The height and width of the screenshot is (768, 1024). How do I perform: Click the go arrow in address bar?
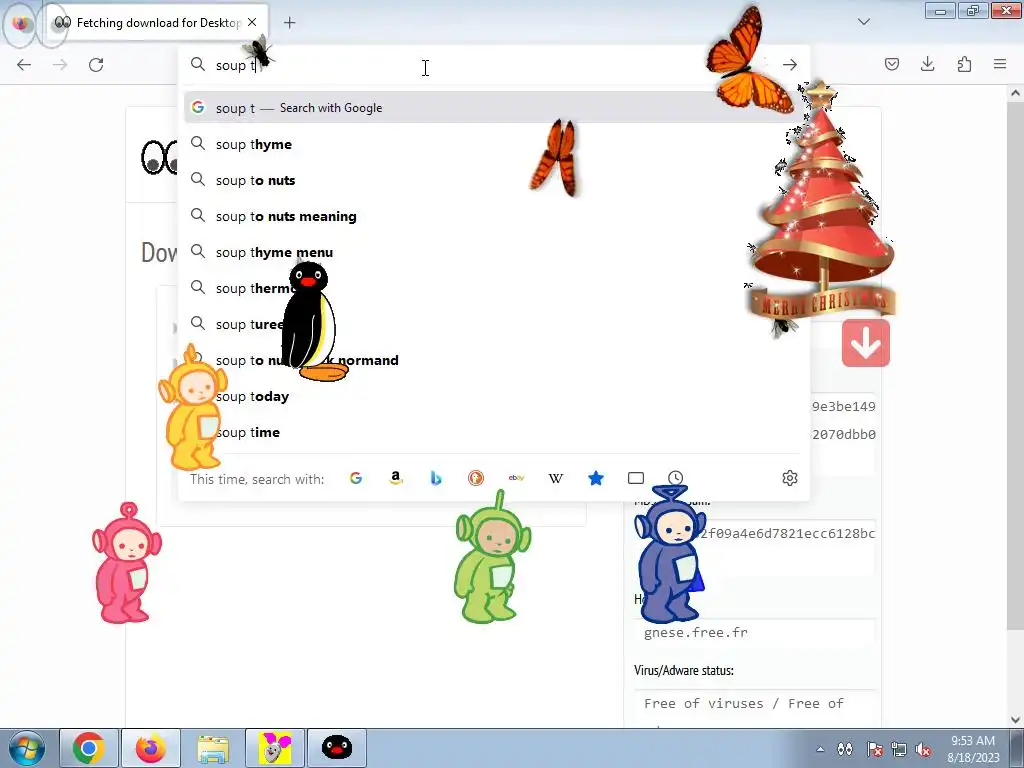pos(790,65)
